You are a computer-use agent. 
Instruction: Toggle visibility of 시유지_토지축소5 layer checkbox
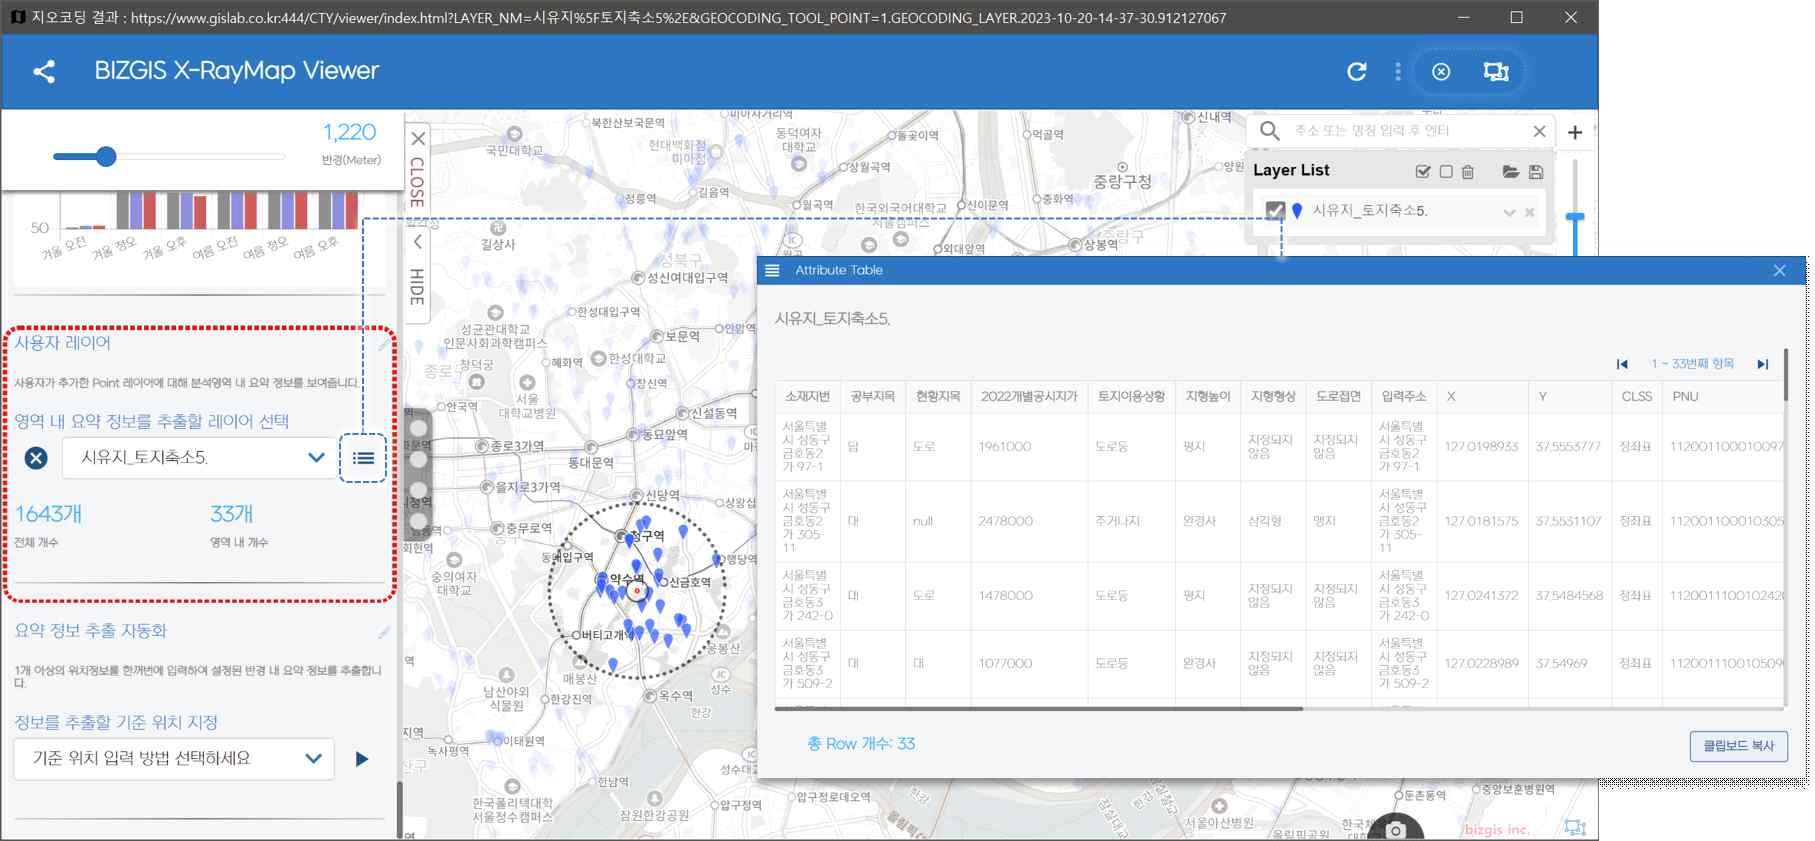click(1275, 211)
